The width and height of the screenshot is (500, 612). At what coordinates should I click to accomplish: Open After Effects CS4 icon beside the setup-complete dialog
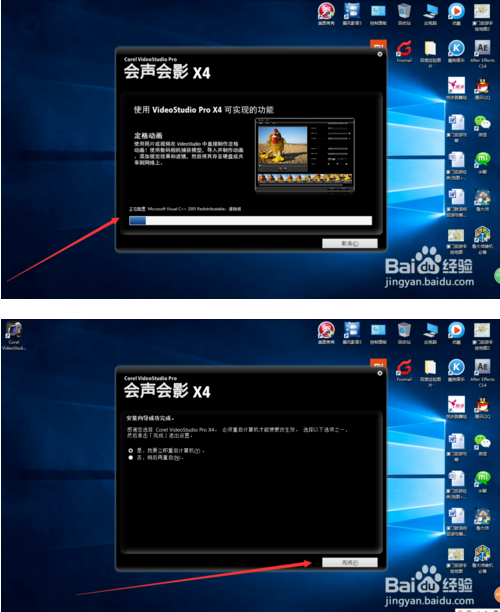tap(482, 373)
